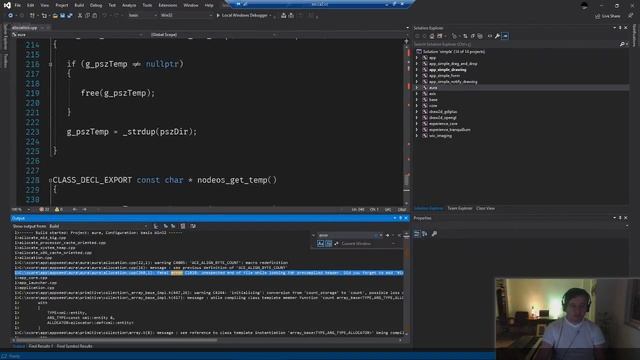Click the Save All toolbar icon
The width and height of the screenshot is (640, 360).
[x=70, y=16]
